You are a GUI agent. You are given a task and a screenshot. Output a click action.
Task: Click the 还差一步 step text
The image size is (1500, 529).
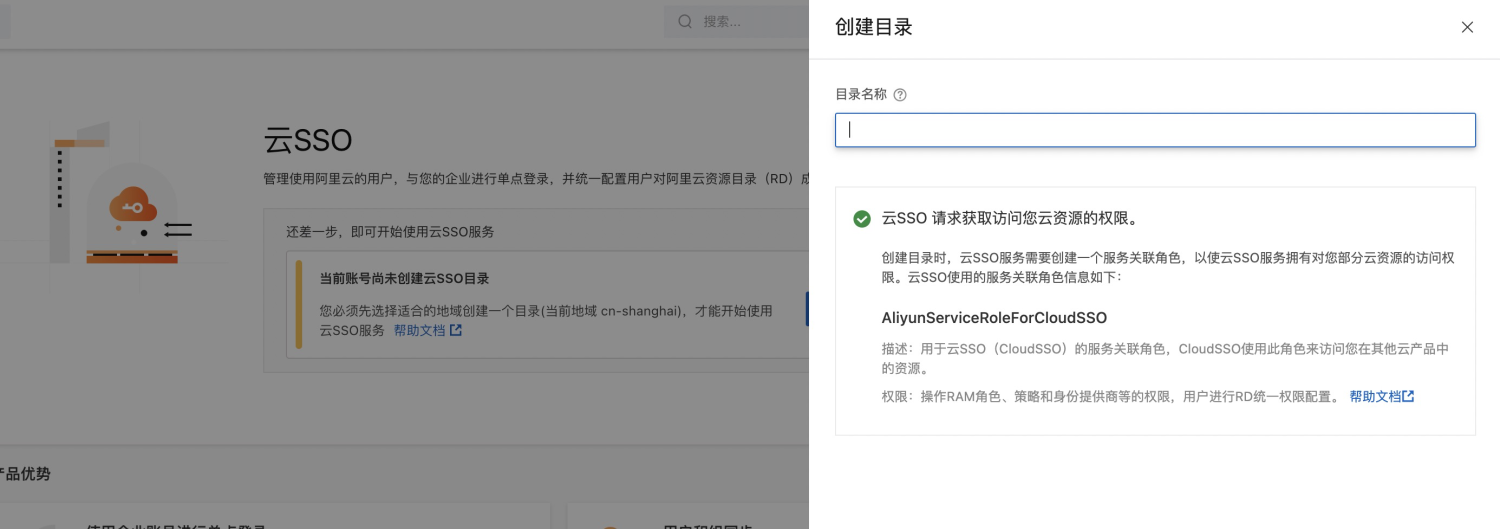[x=390, y=231]
